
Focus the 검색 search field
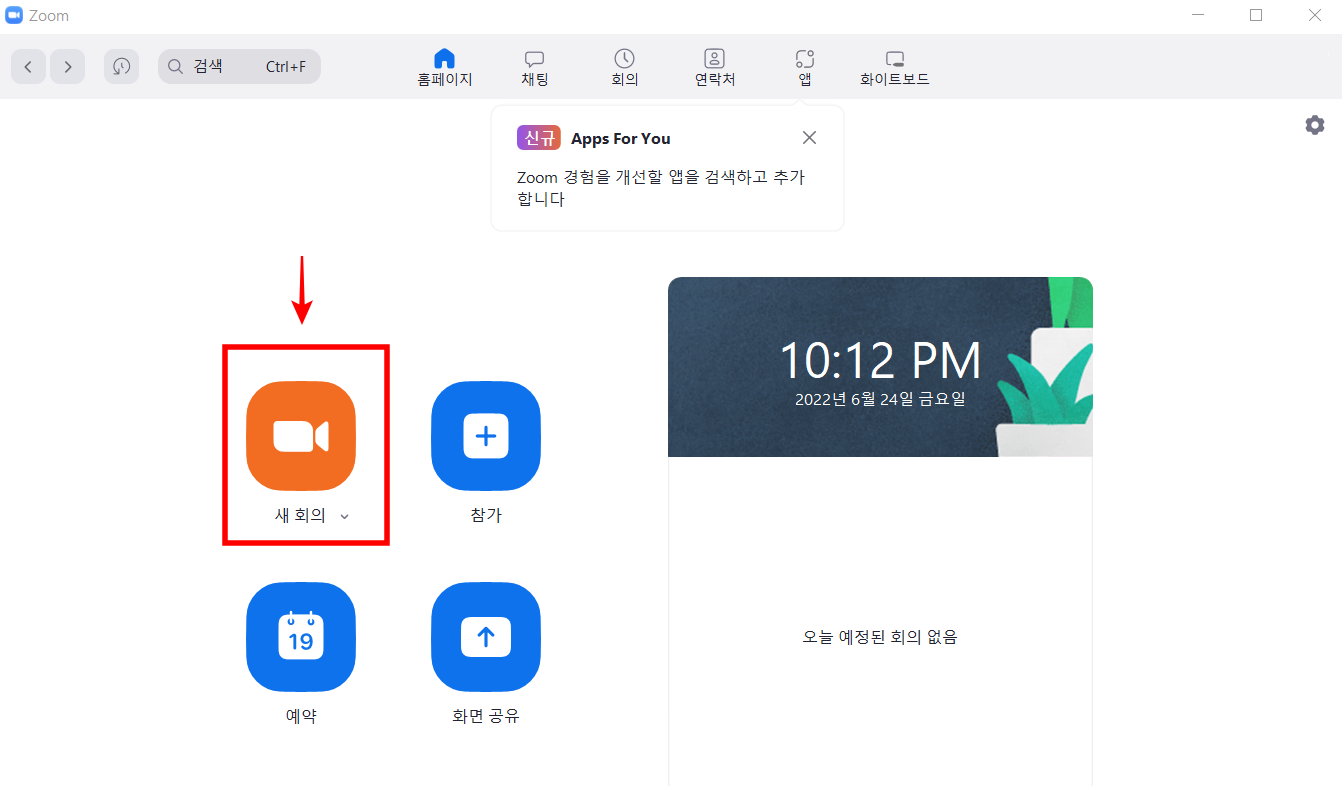239,67
